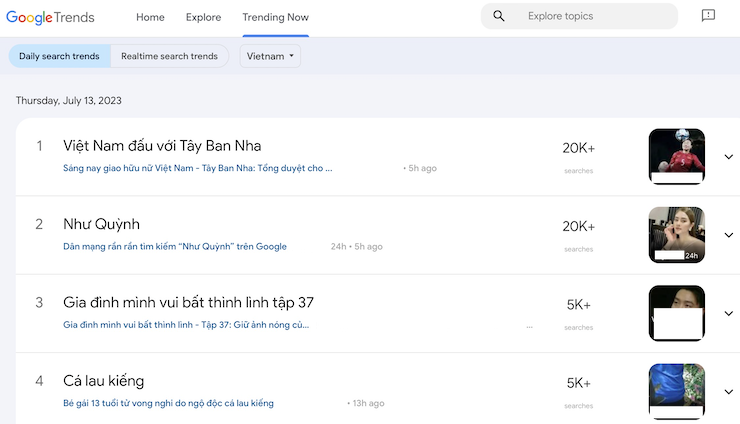Click the football player thumbnail for trend 1
Image resolution: width=740 pixels, height=424 pixels.
click(x=677, y=156)
